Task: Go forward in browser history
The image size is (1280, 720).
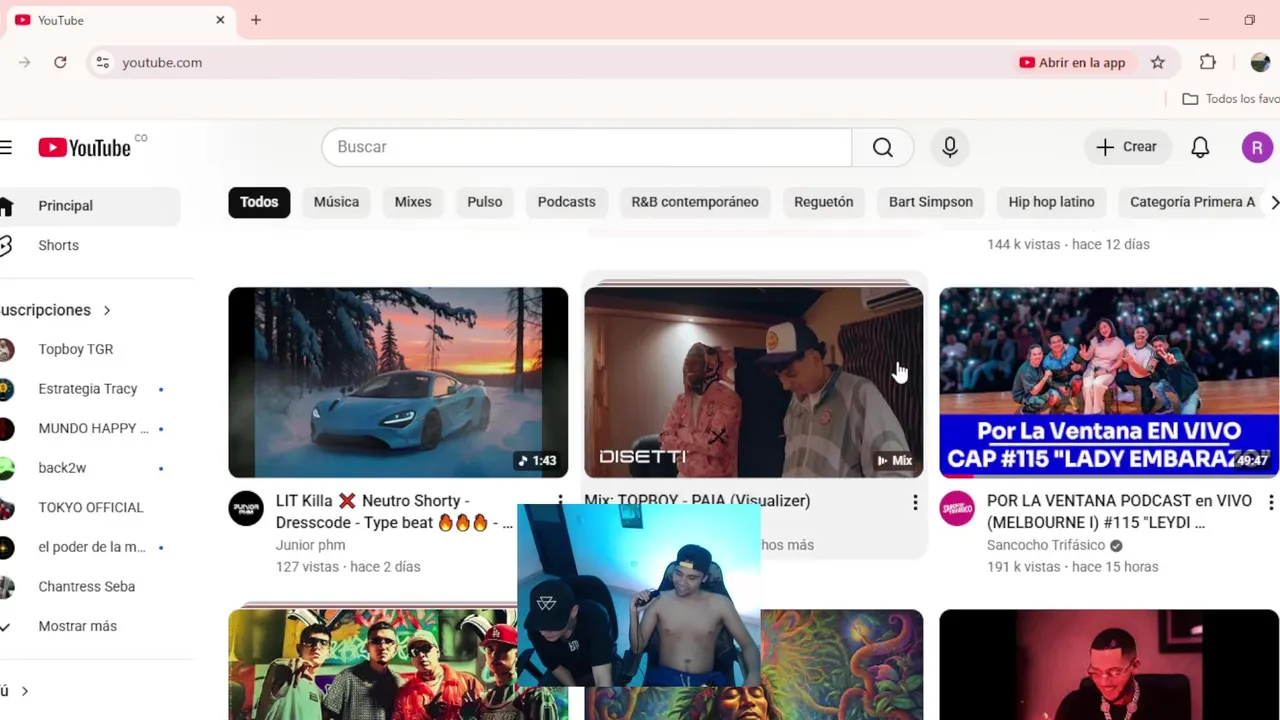Action: pyautogui.click(x=24, y=62)
